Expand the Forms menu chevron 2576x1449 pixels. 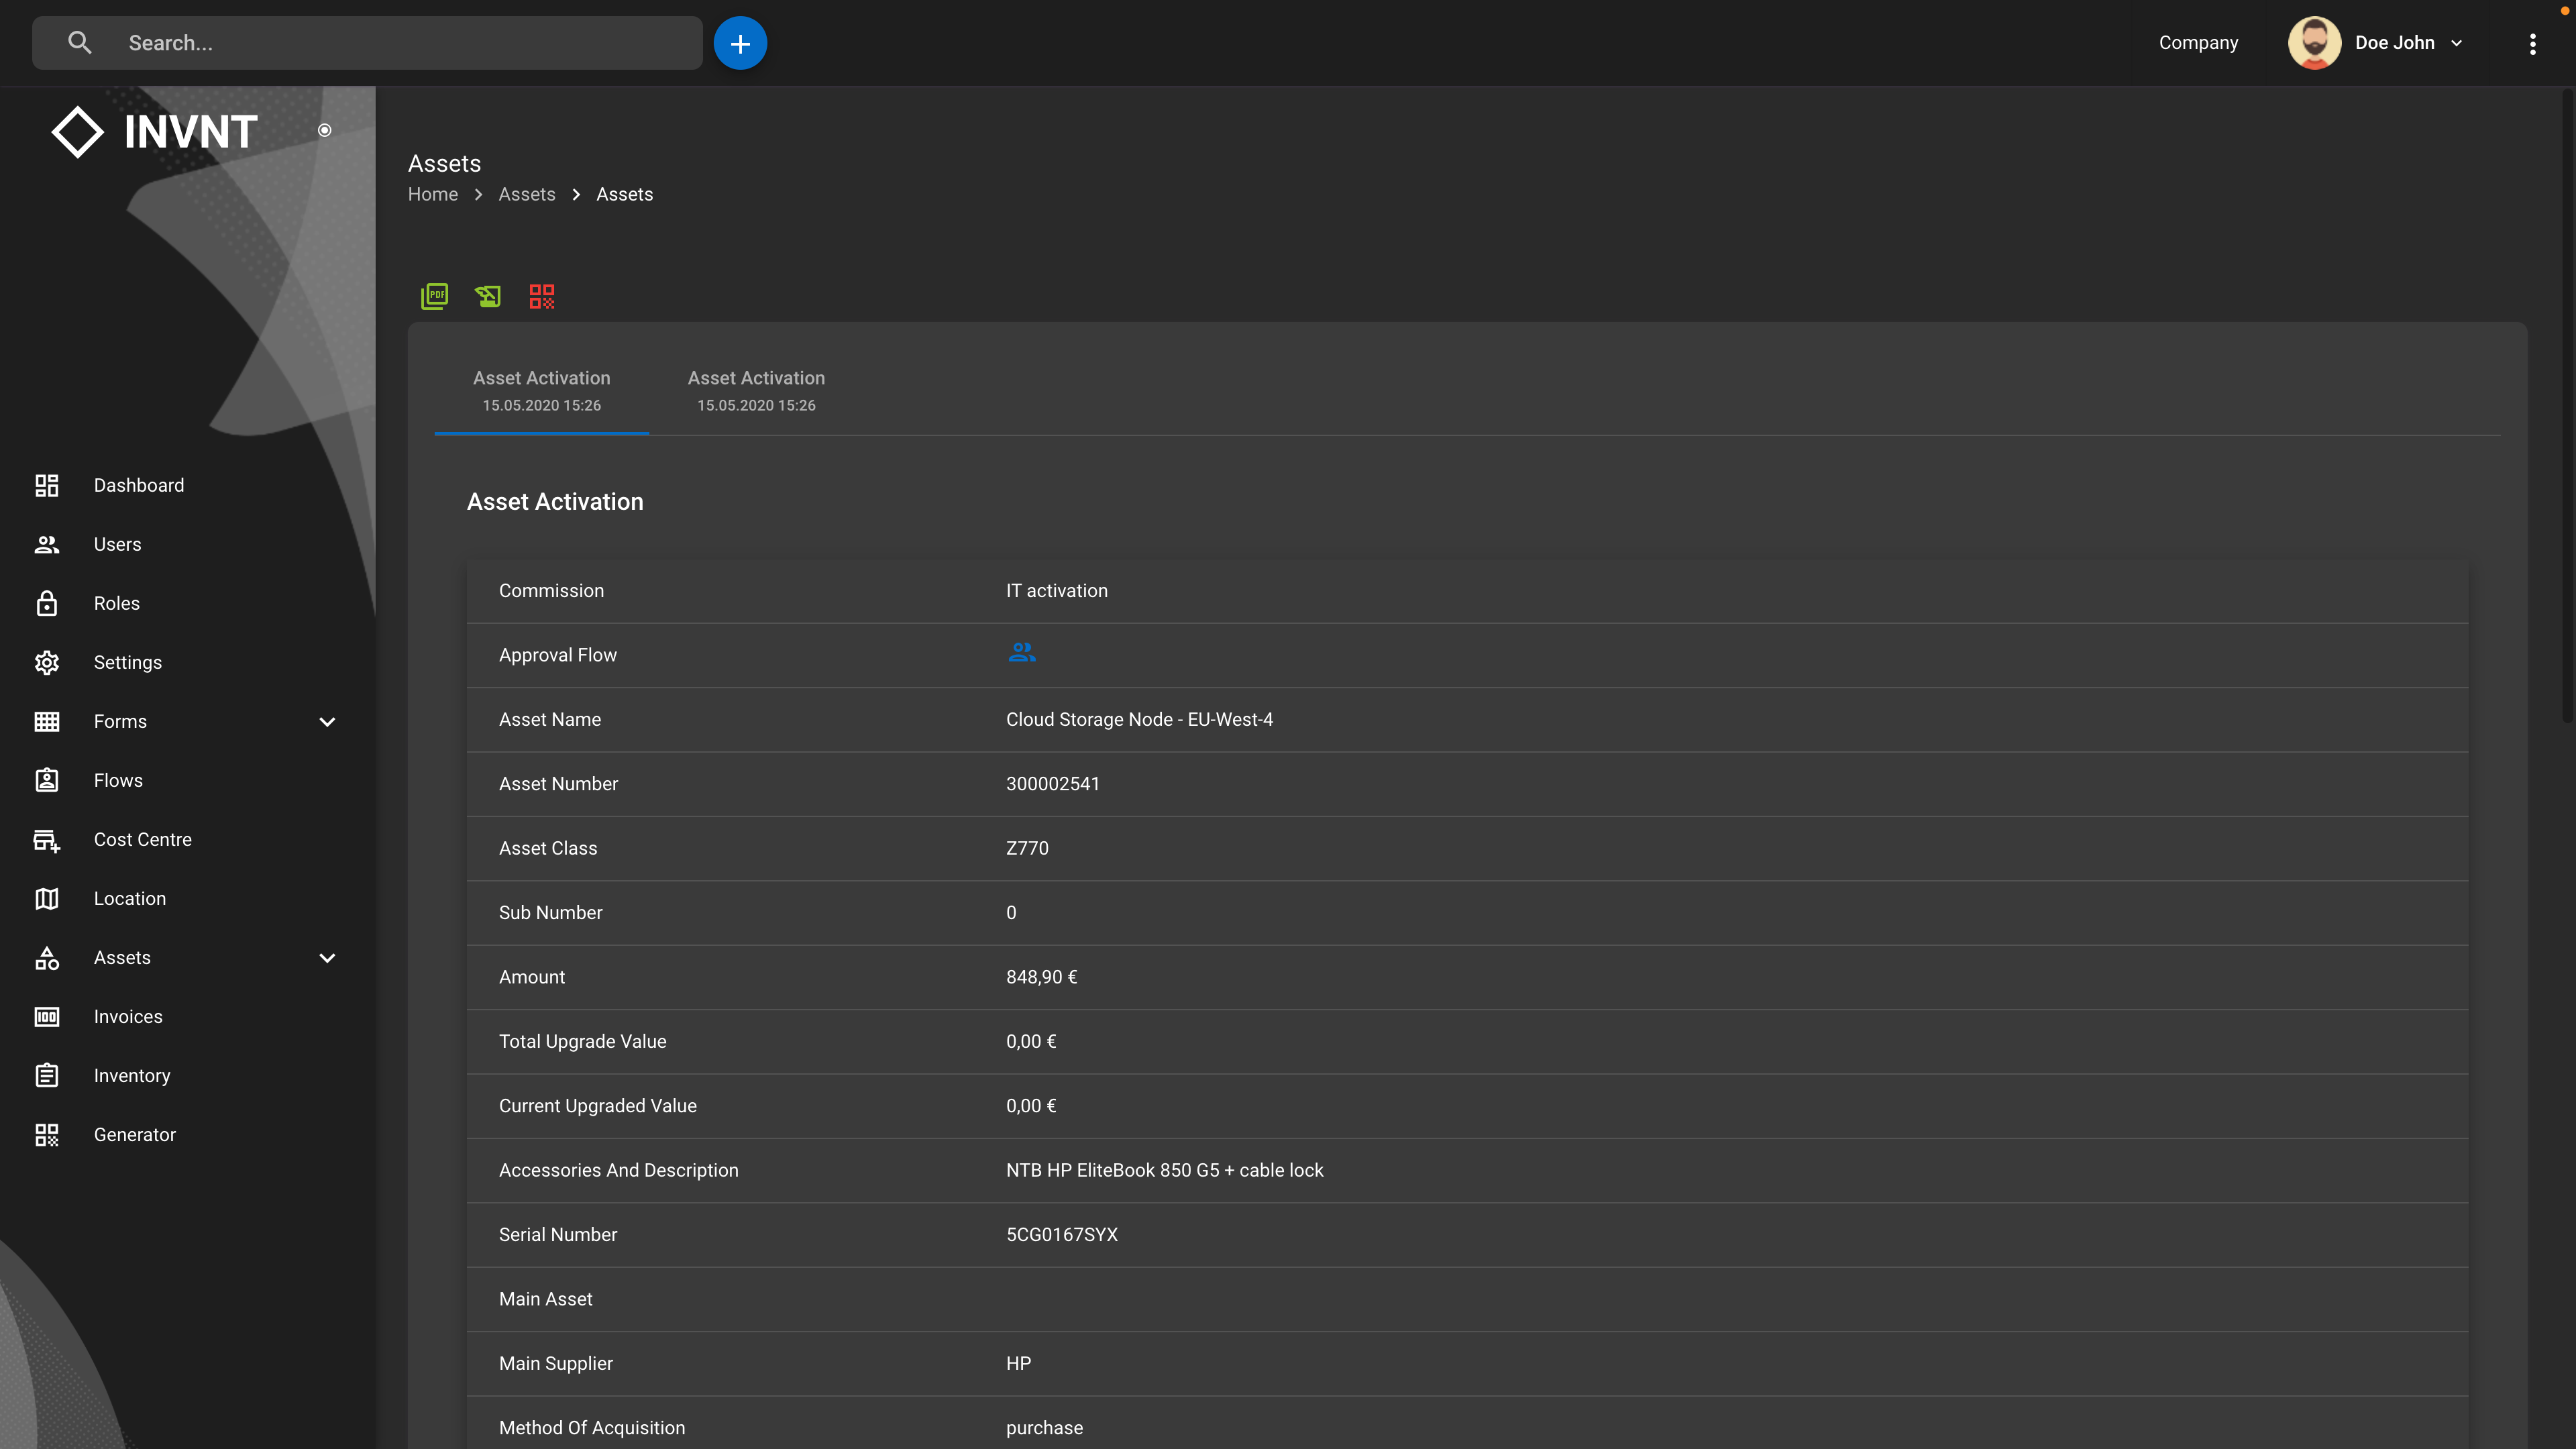(327, 722)
